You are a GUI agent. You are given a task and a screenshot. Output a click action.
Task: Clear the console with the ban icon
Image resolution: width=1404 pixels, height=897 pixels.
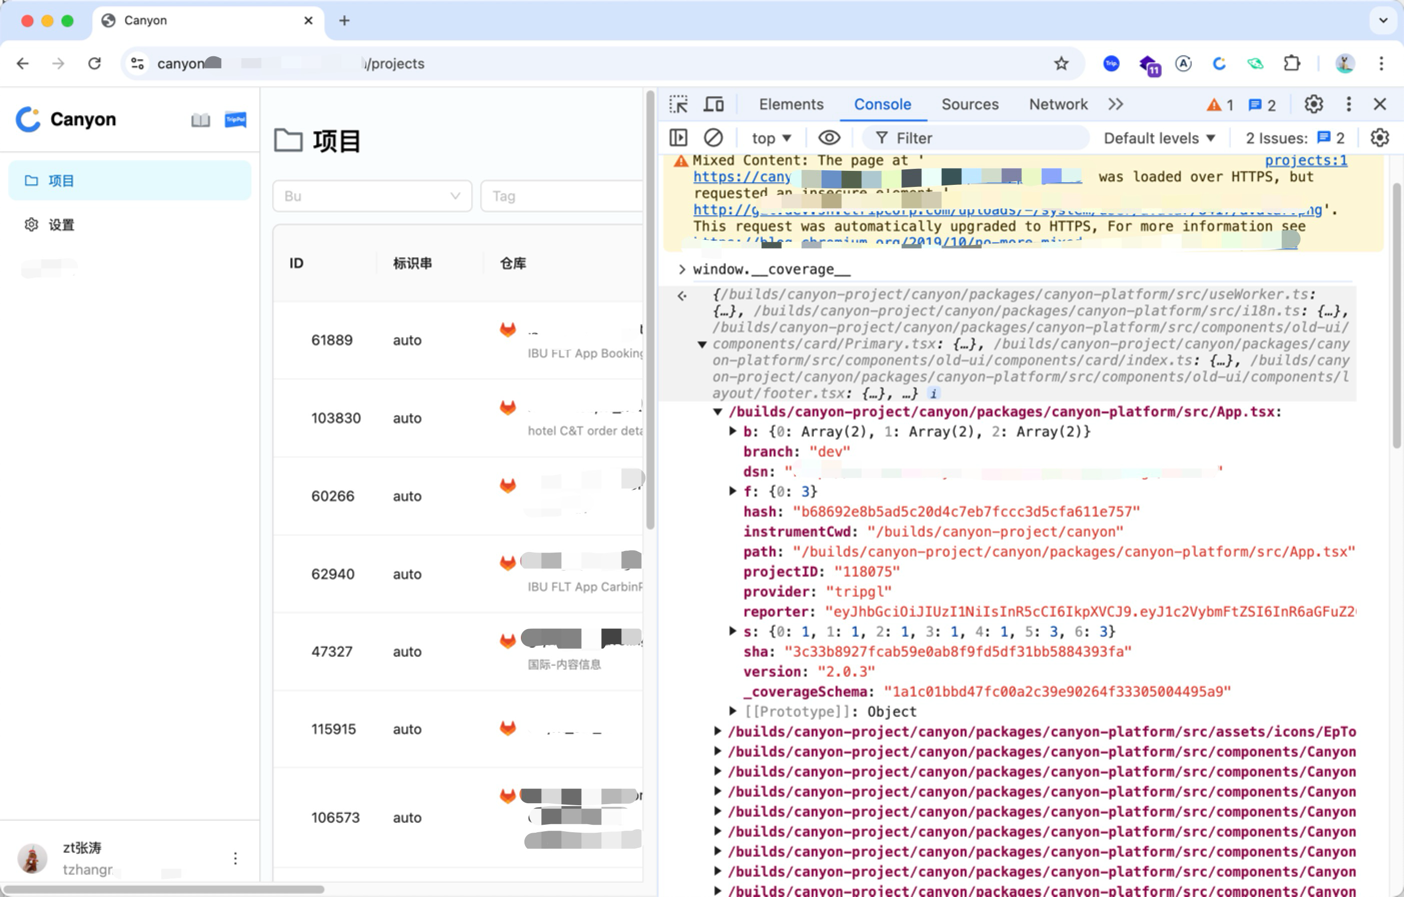713,138
